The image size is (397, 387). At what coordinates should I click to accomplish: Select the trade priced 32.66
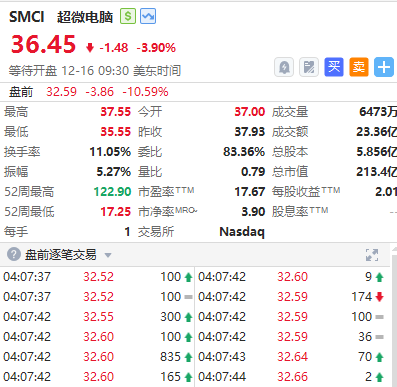tap(291, 376)
